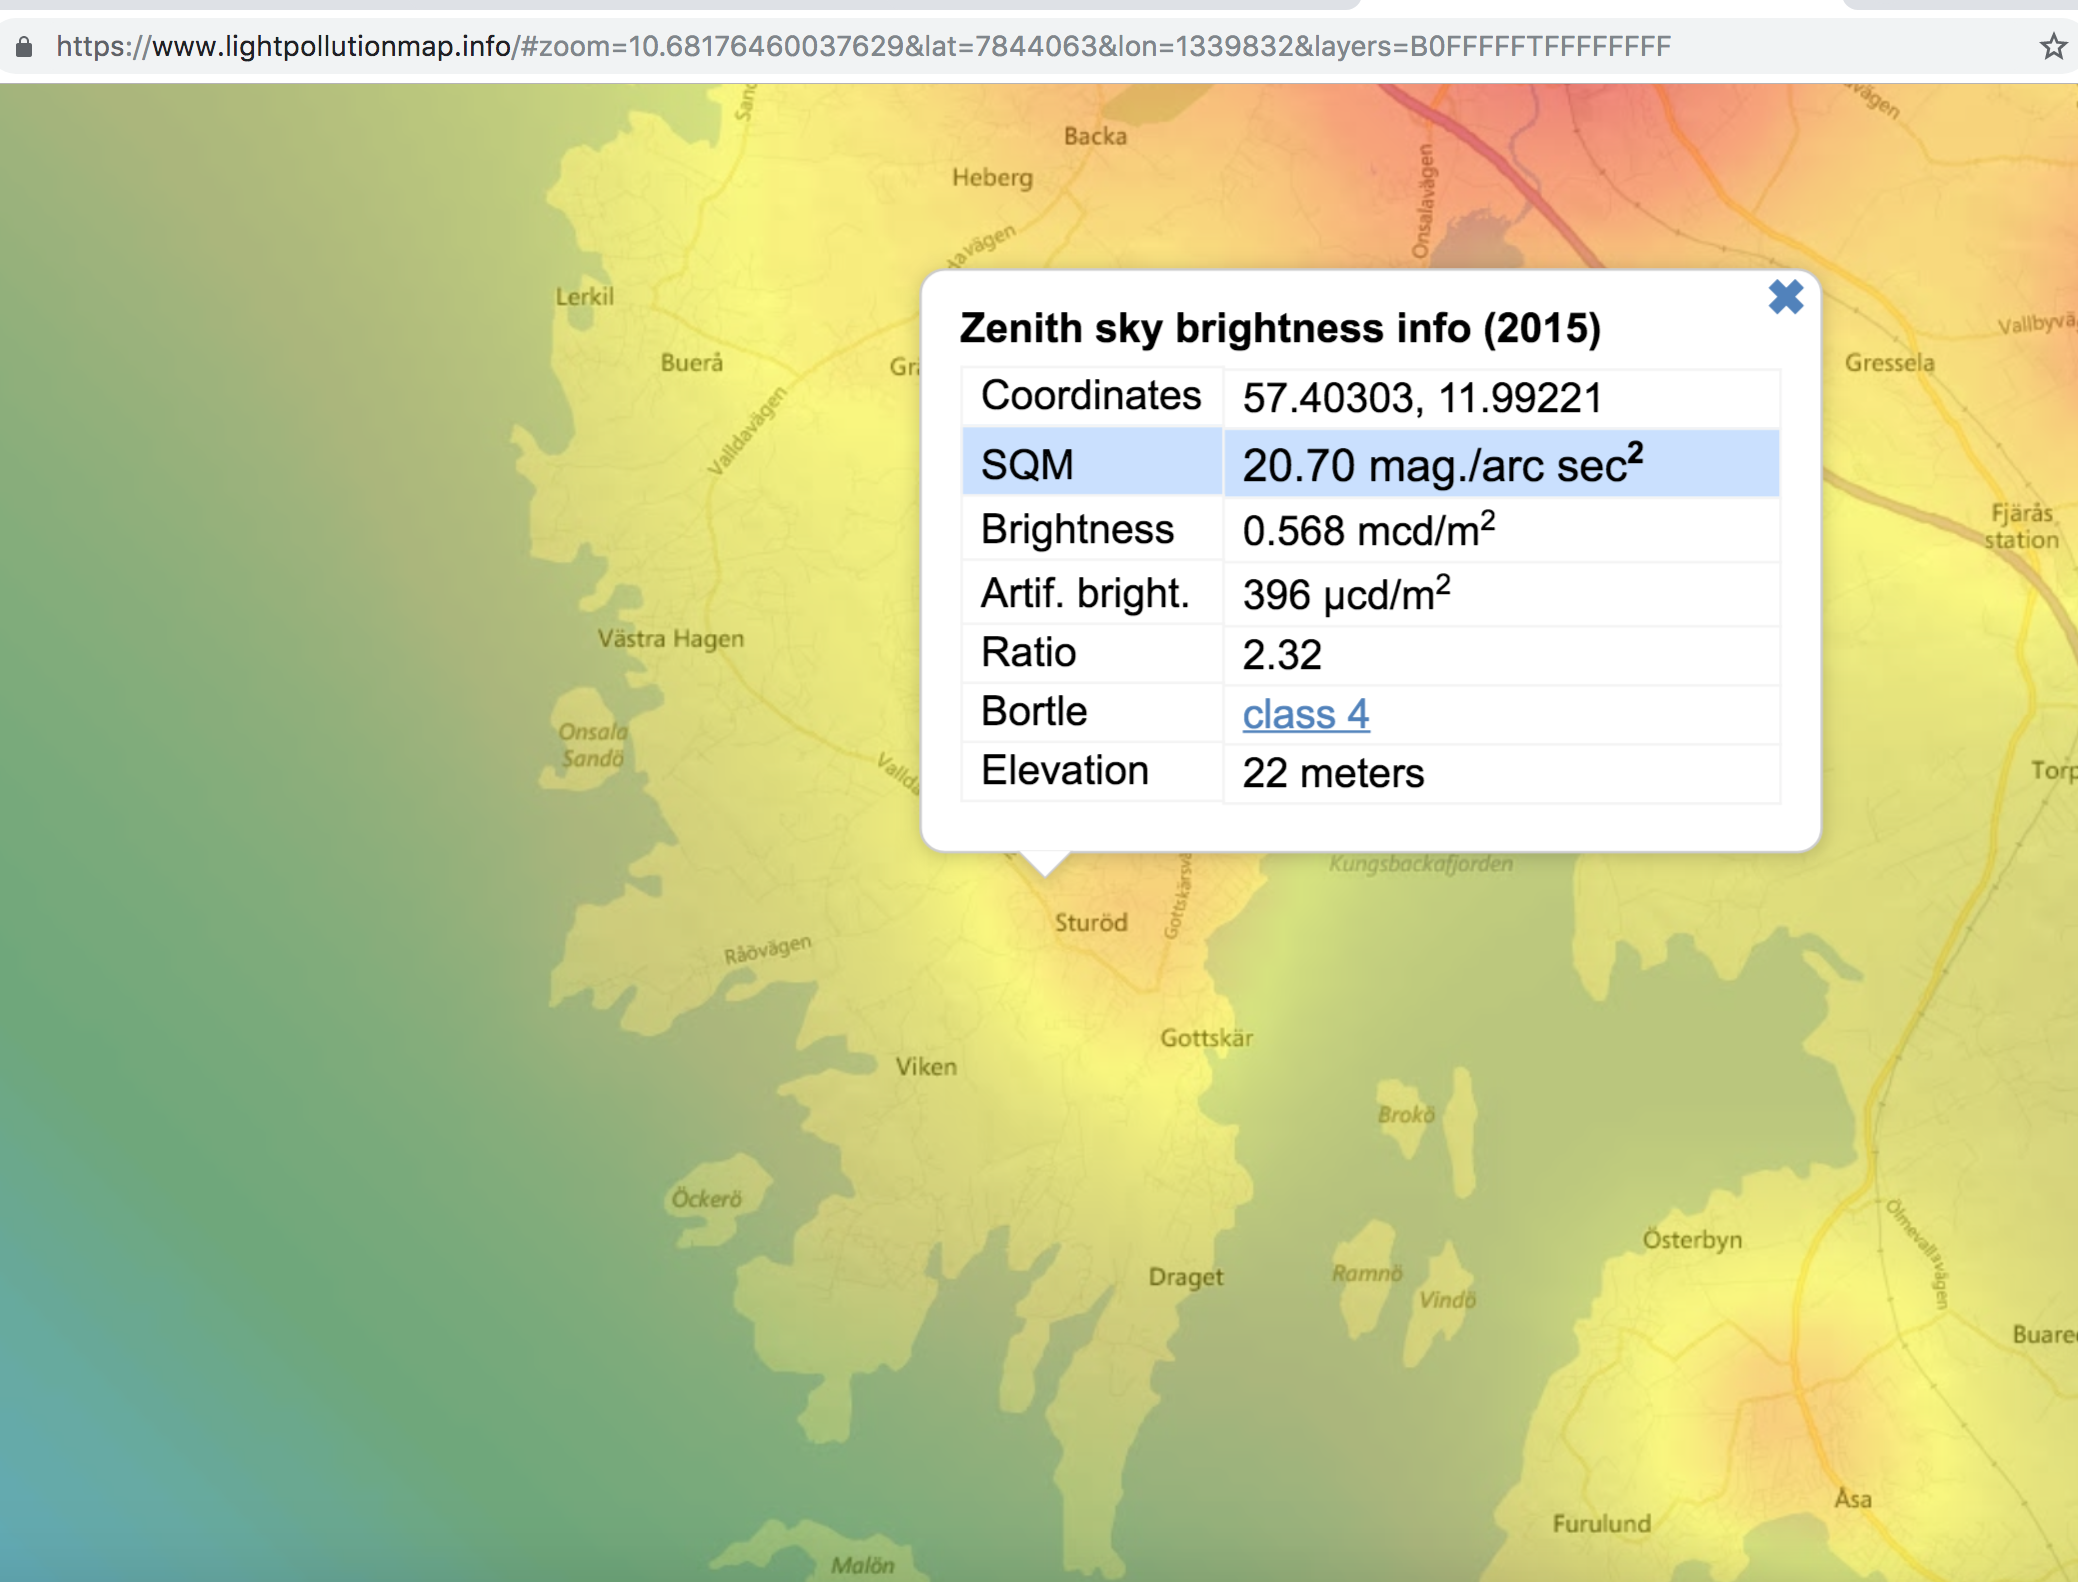The width and height of the screenshot is (2078, 1582).
Task: Click the Åsa town label
Action: coord(1852,1498)
